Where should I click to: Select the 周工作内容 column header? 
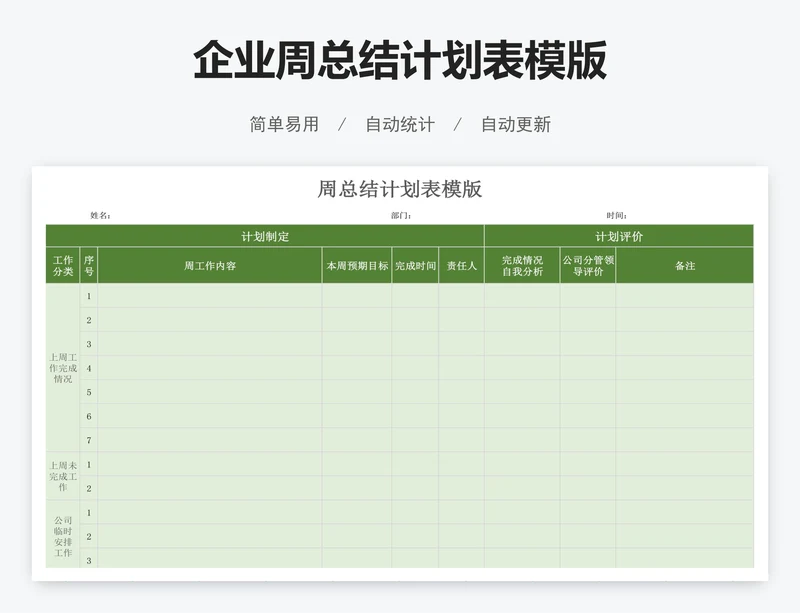210,265
